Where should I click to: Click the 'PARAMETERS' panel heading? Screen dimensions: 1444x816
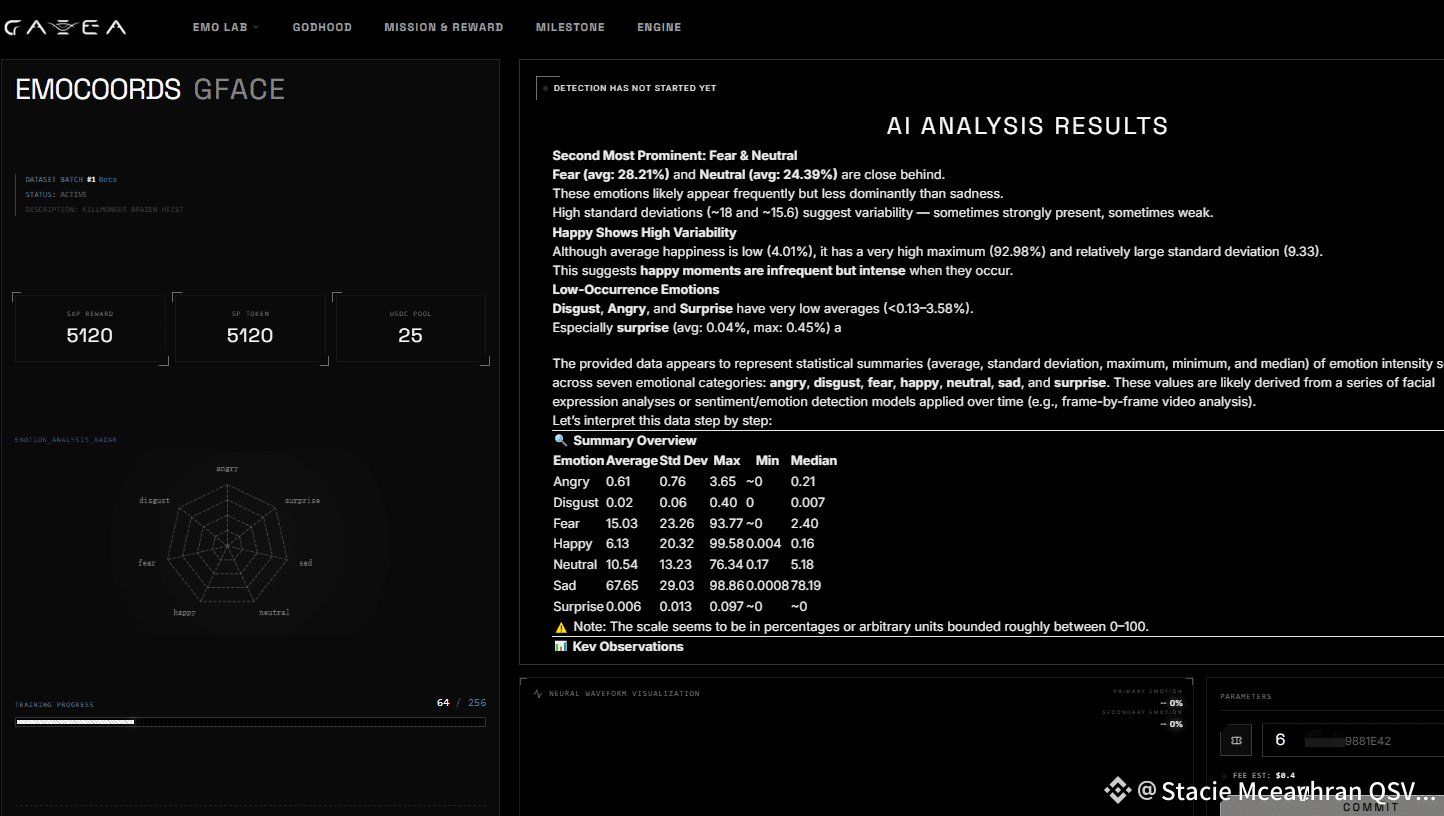coord(1246,697)
